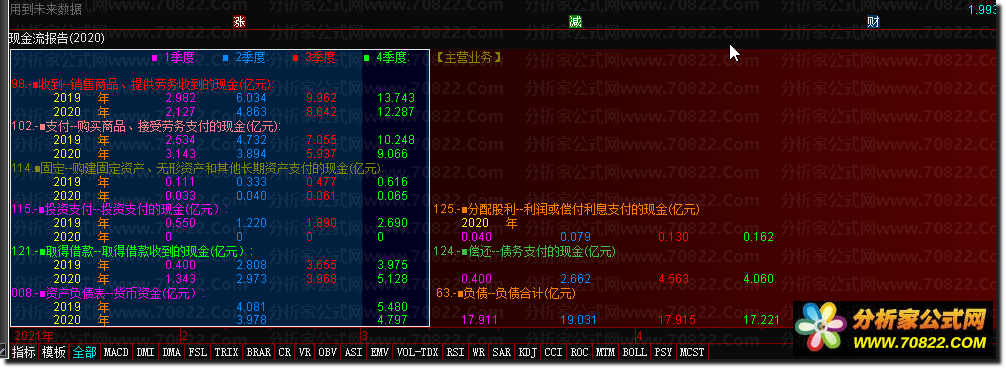Click row 63 负债合计 heading
This screenshot has width=1006, height=368.
click(x=506, y=294)
